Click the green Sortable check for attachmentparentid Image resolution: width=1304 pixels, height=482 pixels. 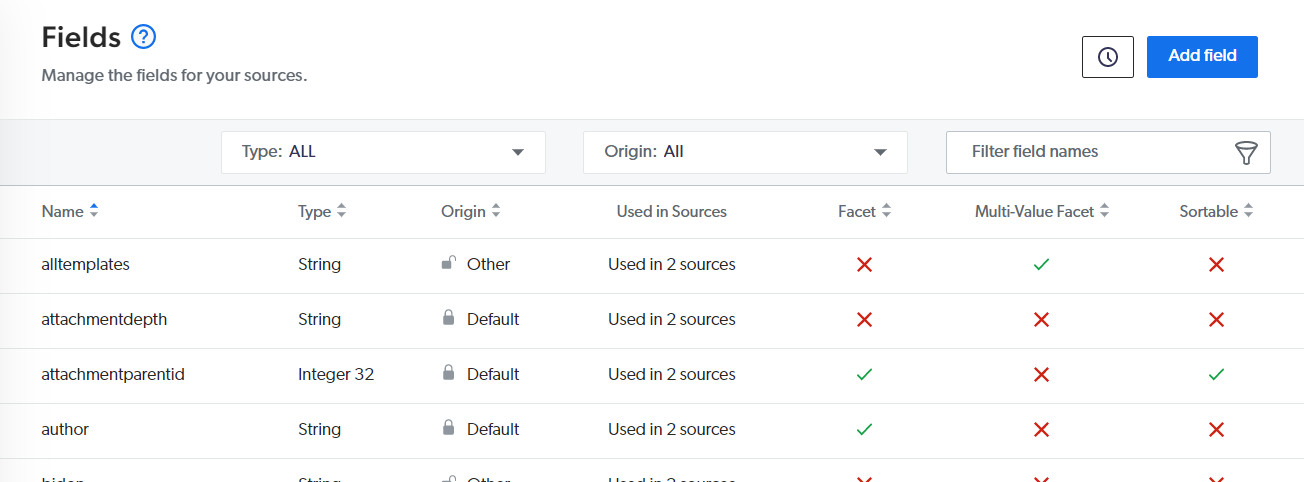1216,375
